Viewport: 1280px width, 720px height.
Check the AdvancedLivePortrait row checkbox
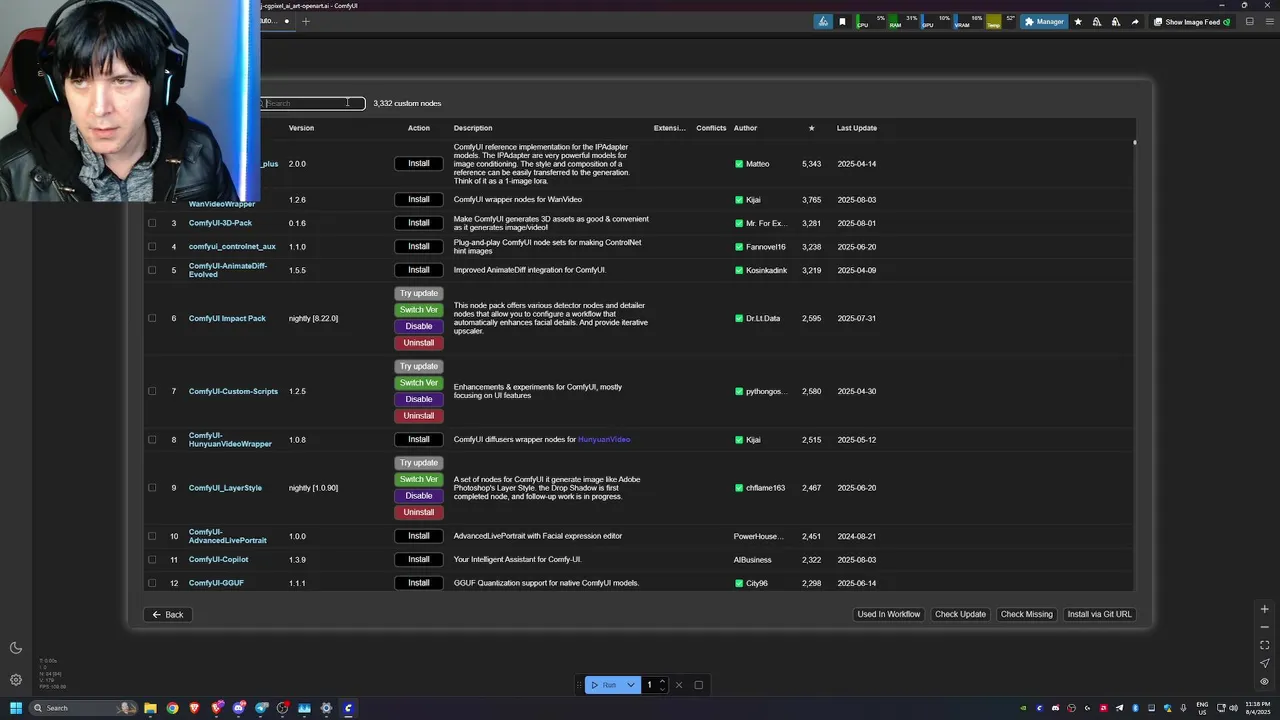click(x=152, y=536)
